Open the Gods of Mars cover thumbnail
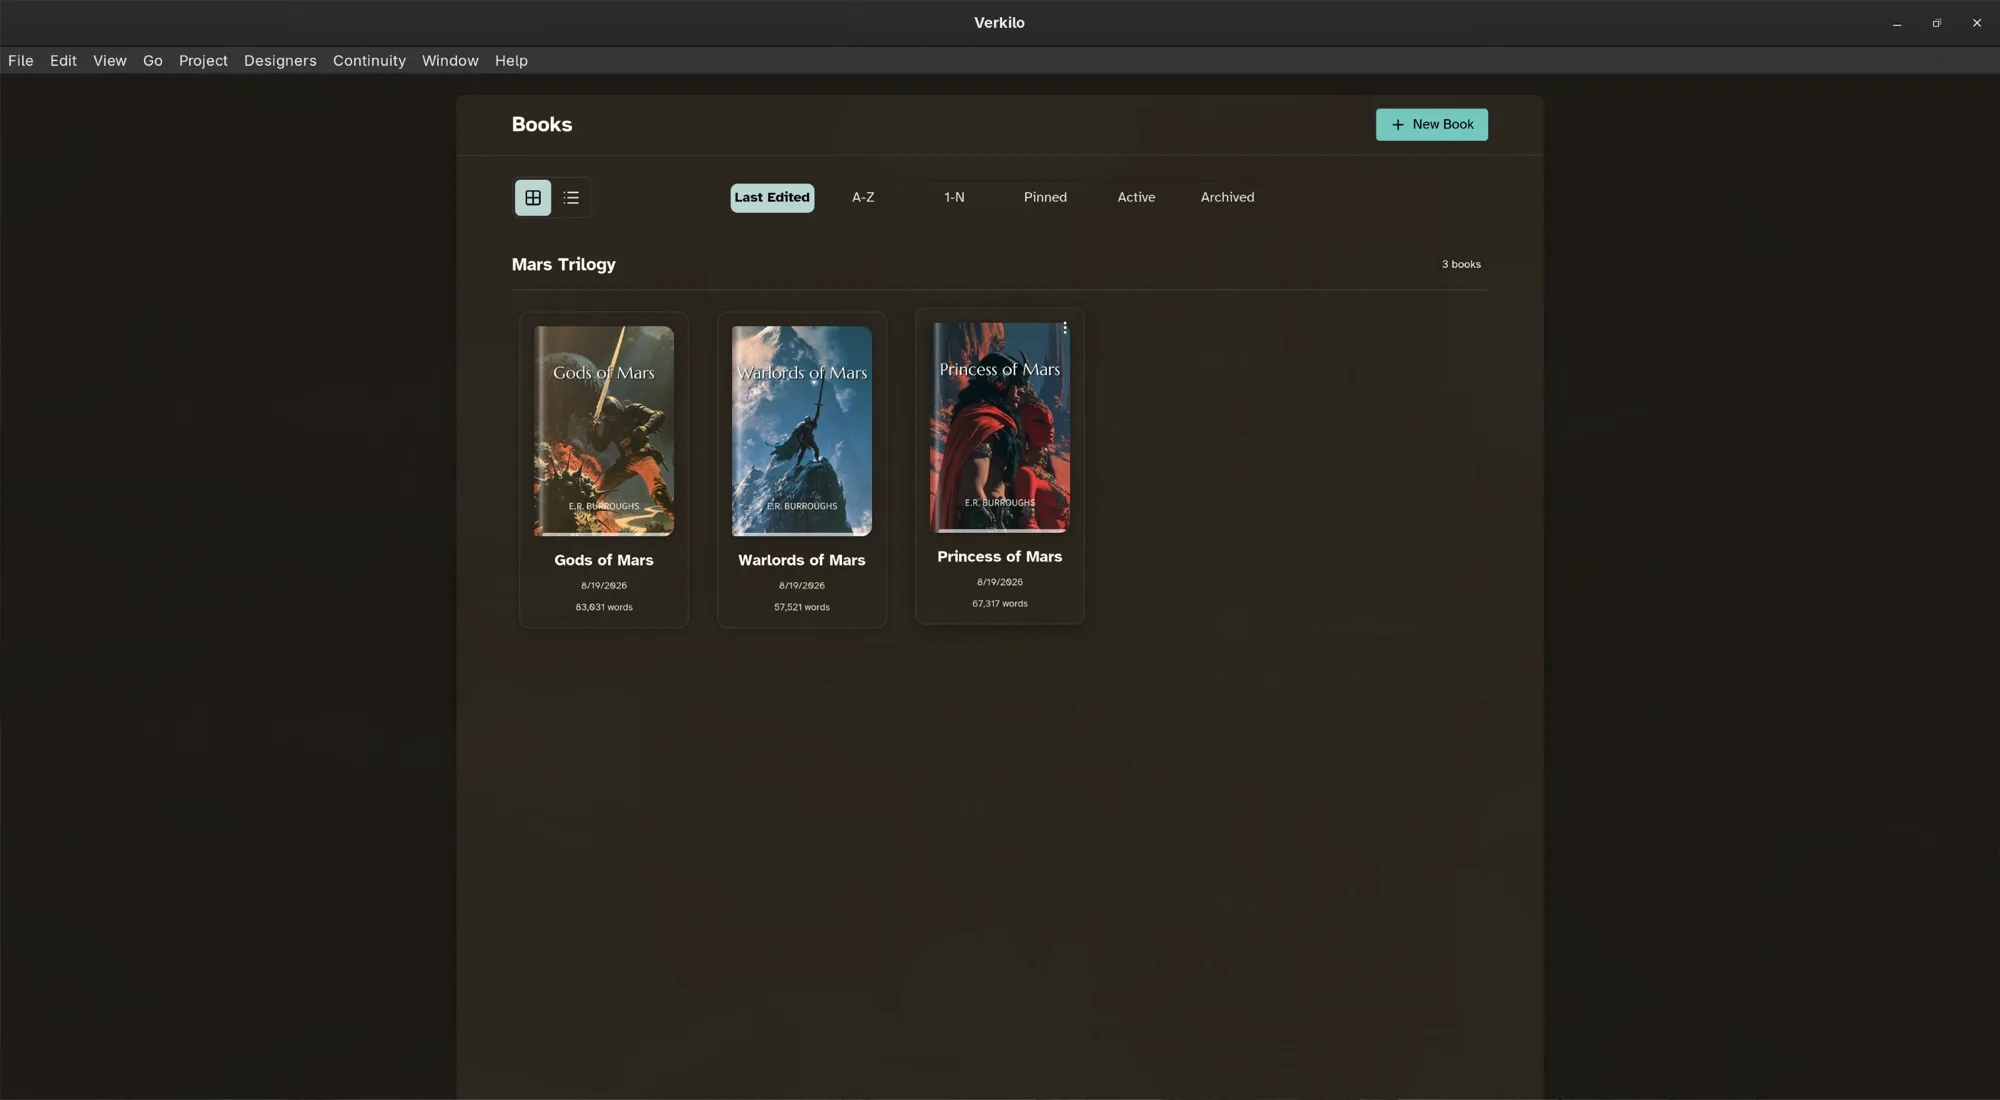 [x=604, y=431]
